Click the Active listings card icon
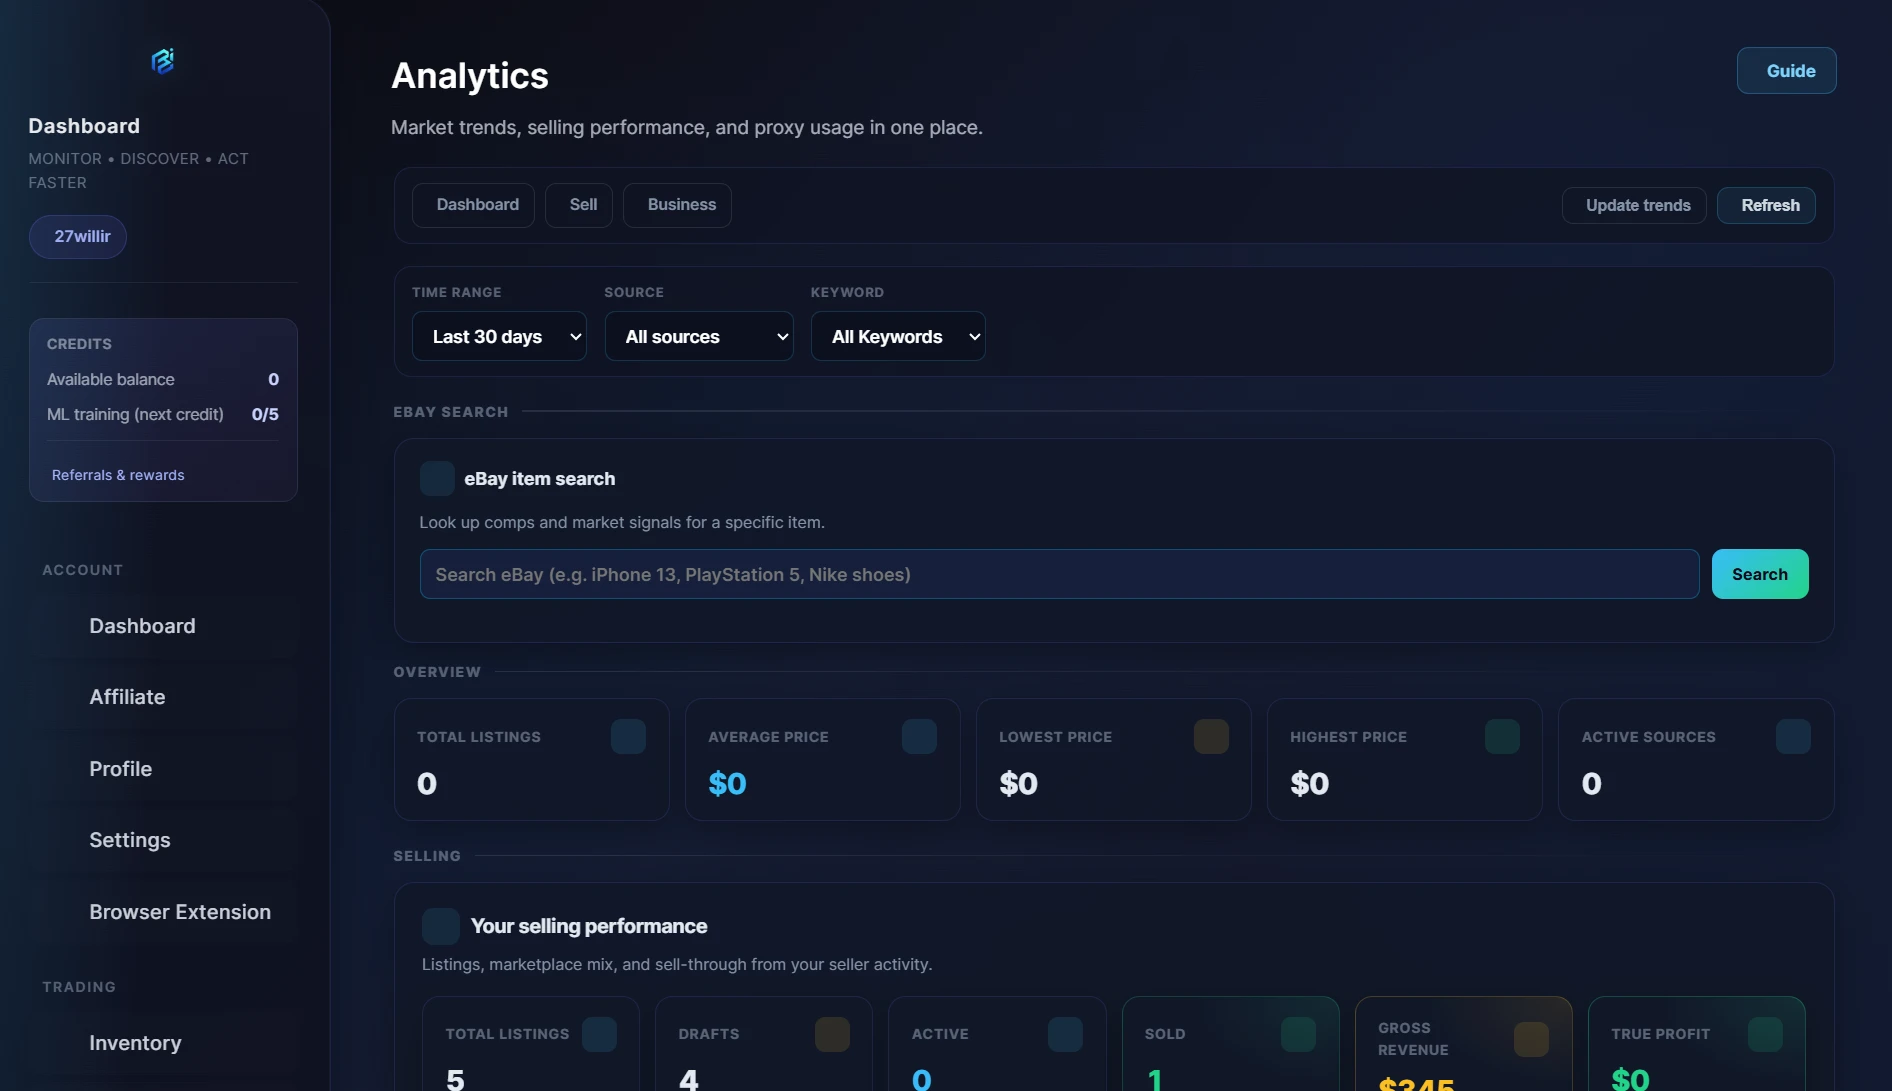Screen dimensions: 1892x1091 coord(1065,1034)
